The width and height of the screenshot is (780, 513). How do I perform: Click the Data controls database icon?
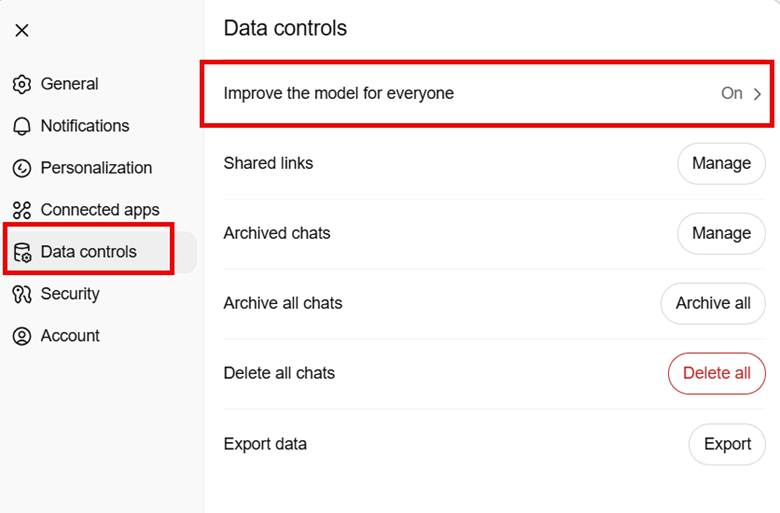(22, 252)
